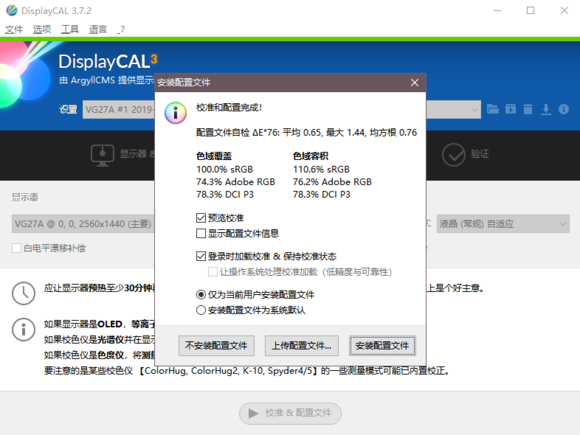The image size is (580, 435).
Task: Open the 文件 menu
Action: click(x=14, y=29)
